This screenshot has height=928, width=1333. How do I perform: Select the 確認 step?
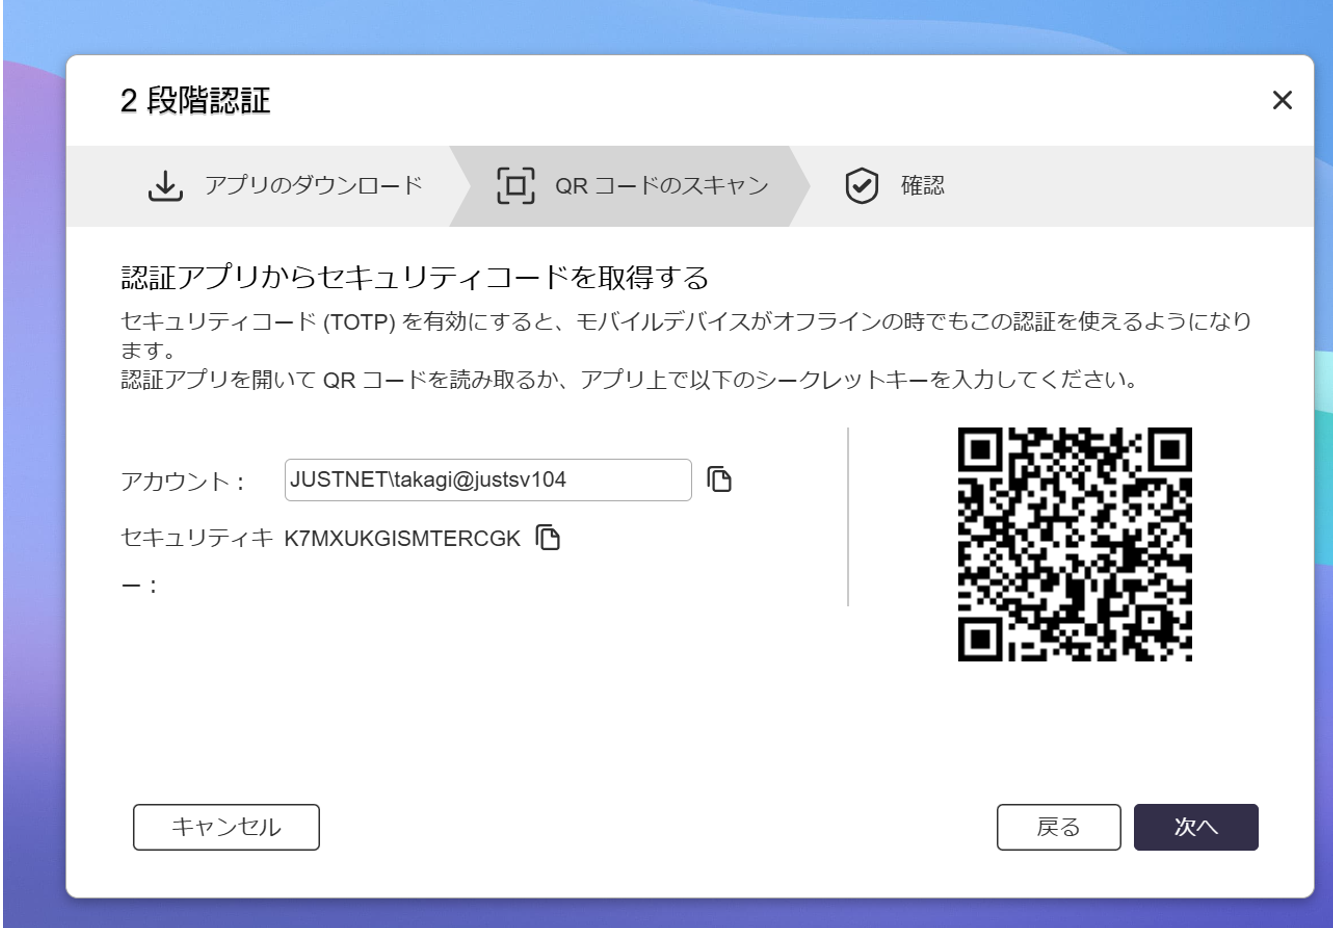[x=922, y=186]
